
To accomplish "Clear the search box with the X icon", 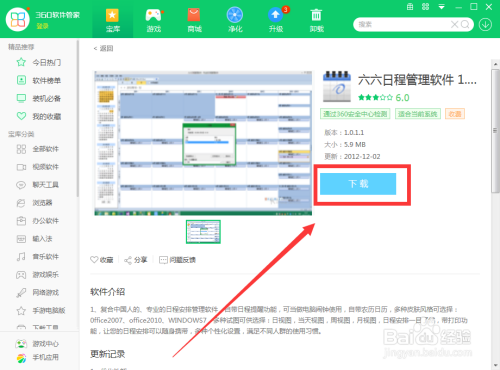I will tap(454, 24).
